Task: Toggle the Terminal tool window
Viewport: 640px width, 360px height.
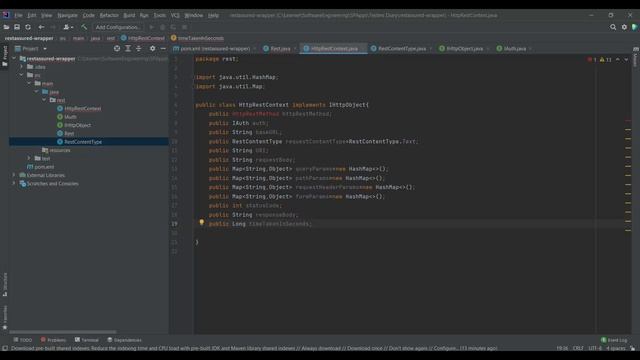Action: (x=87, y=340)
